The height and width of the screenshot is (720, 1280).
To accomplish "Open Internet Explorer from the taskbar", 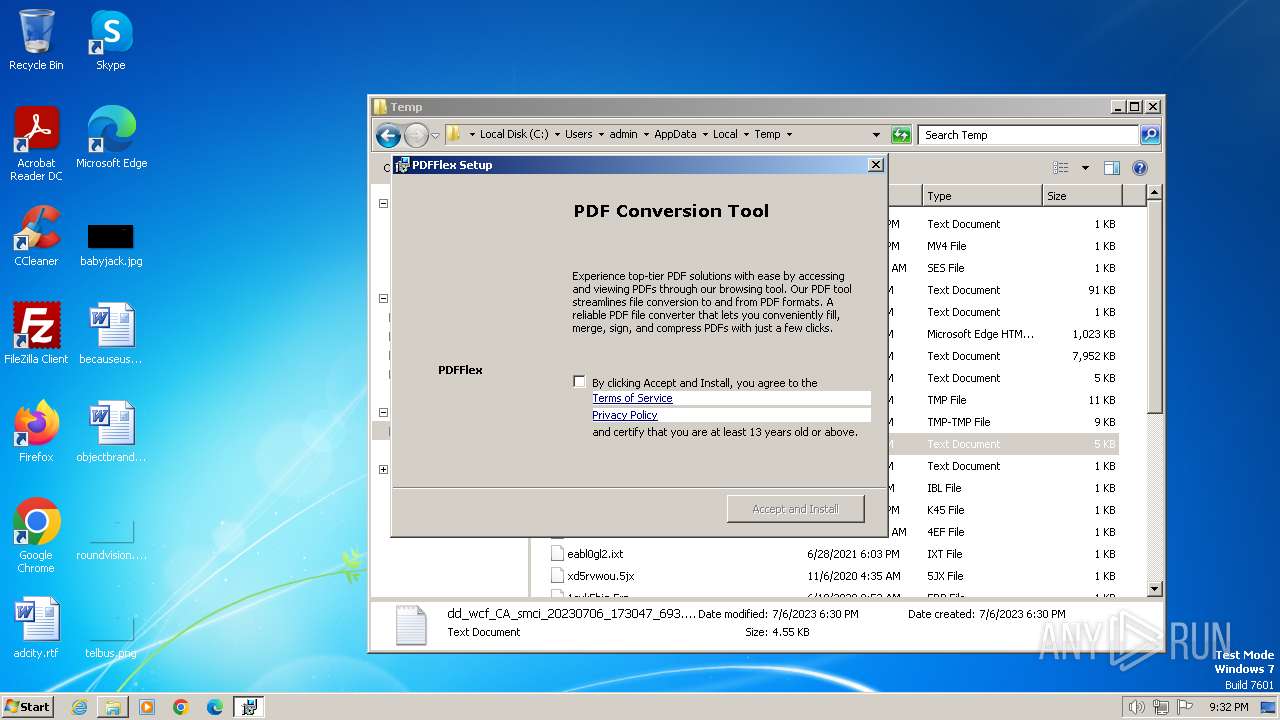I will coord(80,707).
